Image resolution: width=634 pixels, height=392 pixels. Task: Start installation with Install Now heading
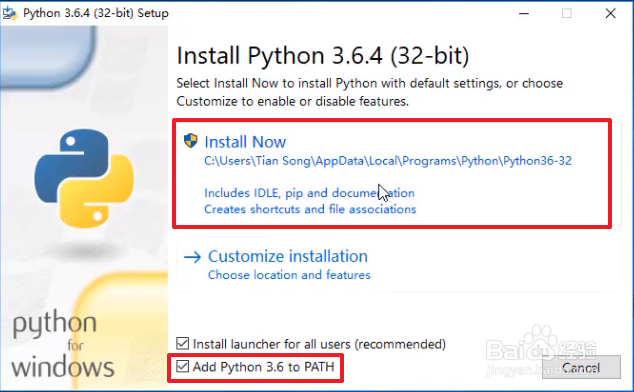pyautogui.click(x=245, y=142)
